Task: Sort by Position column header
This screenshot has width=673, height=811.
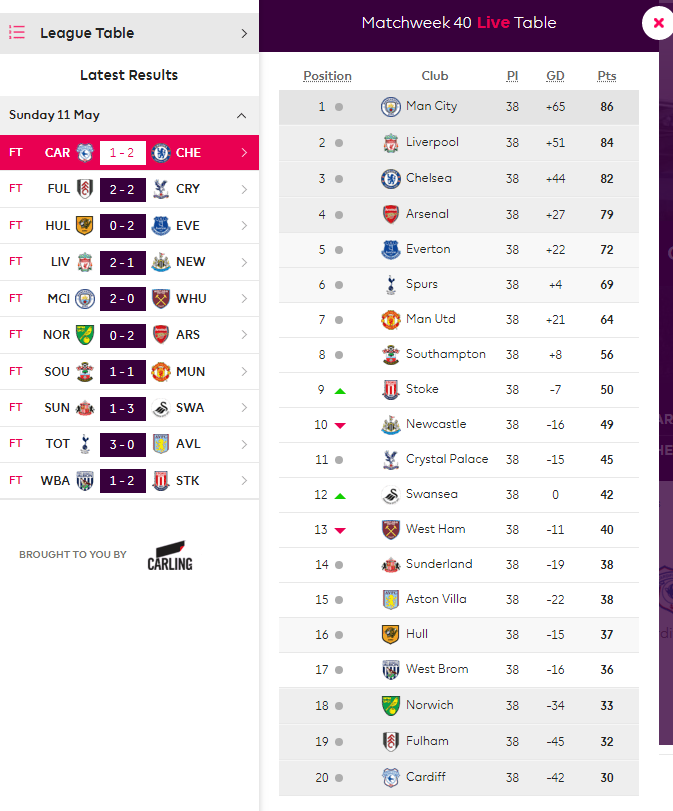Action: pos(327,76)
